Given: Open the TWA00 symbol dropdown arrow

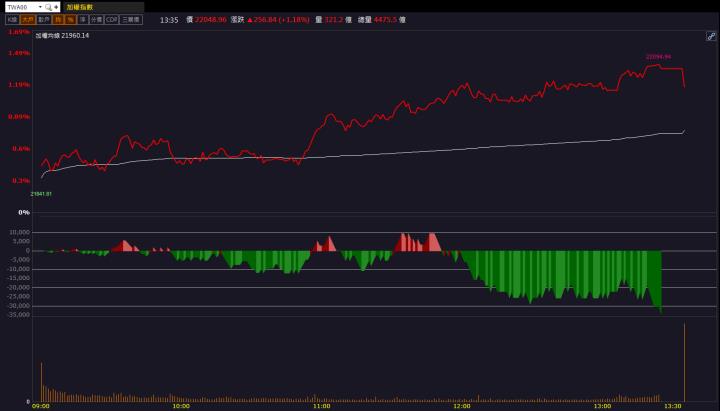Looking at the screenshot, I should (x=38, y=6).
